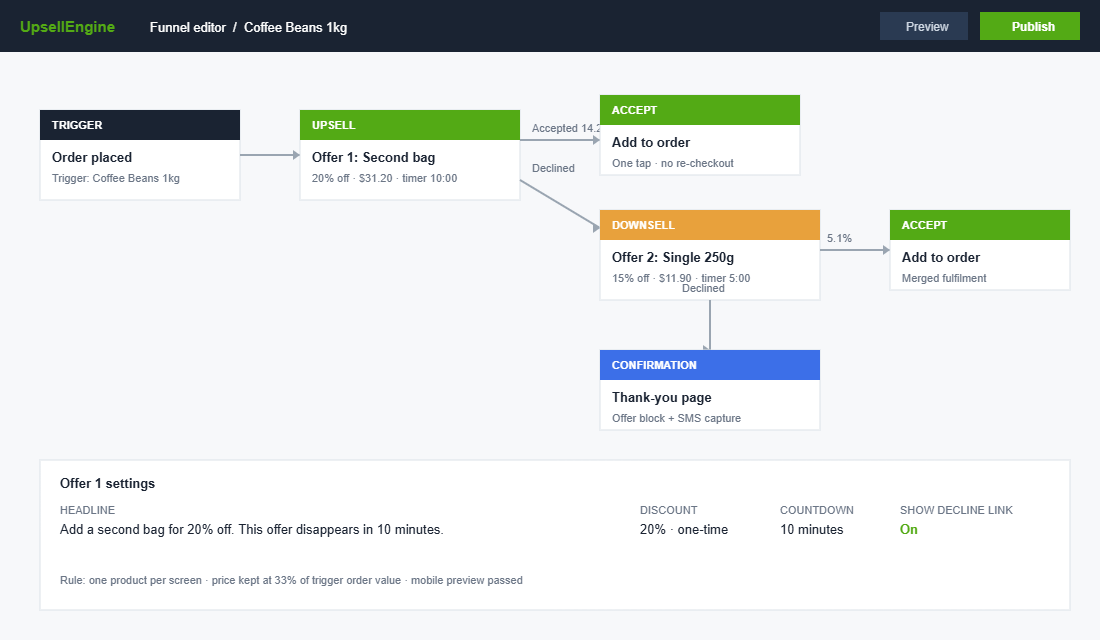Open the funnel Preview
Viewport: 1100px width, 640px height.
pyautogui.click(x=924, y=26)
